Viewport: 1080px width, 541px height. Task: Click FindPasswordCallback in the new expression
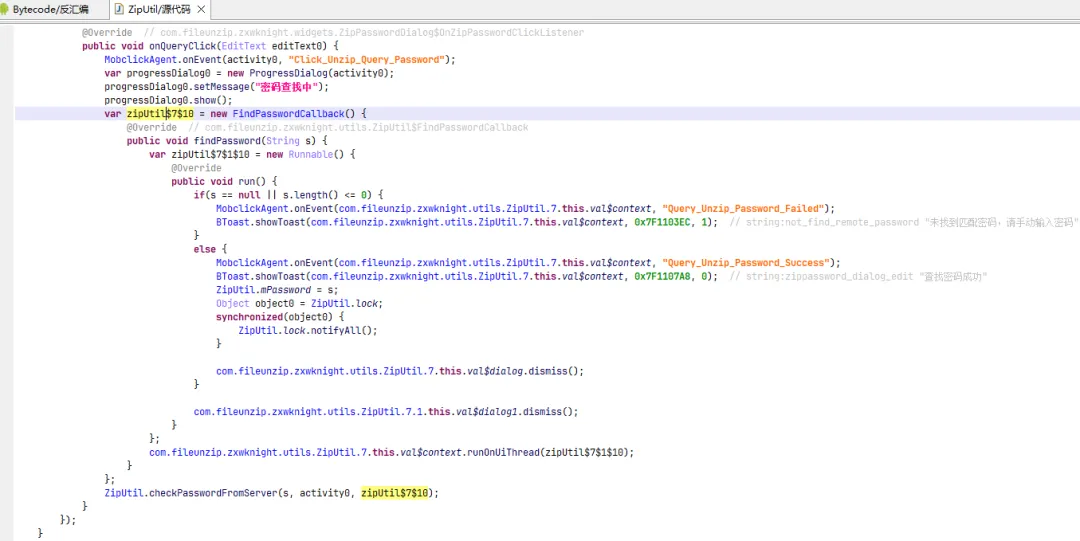(x=288, y=114)
